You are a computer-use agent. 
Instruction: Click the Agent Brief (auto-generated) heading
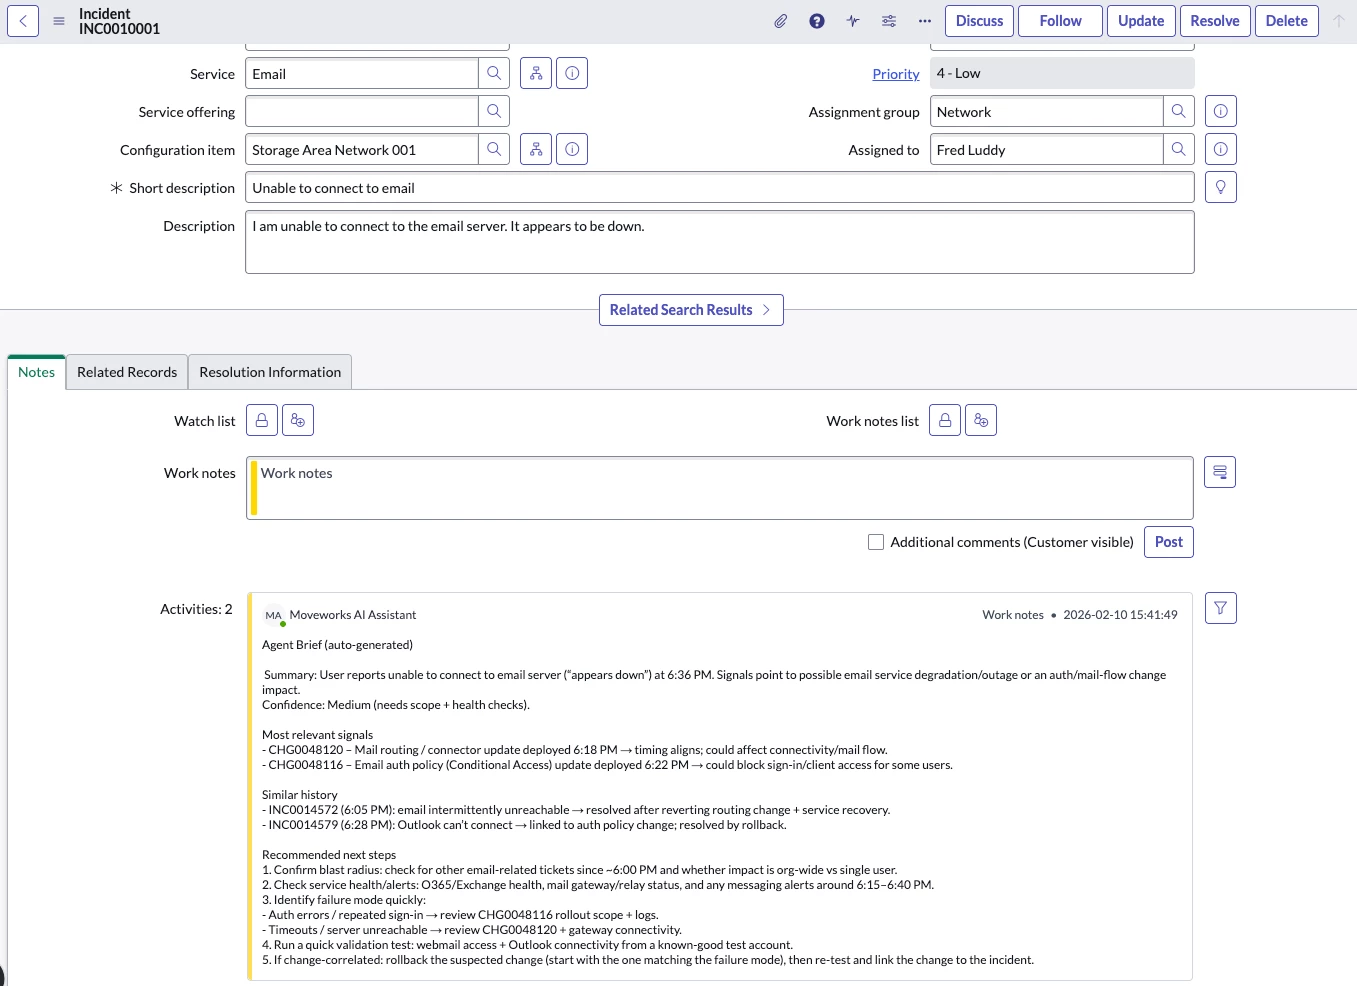pyautogui.click(x=337, y=645)
